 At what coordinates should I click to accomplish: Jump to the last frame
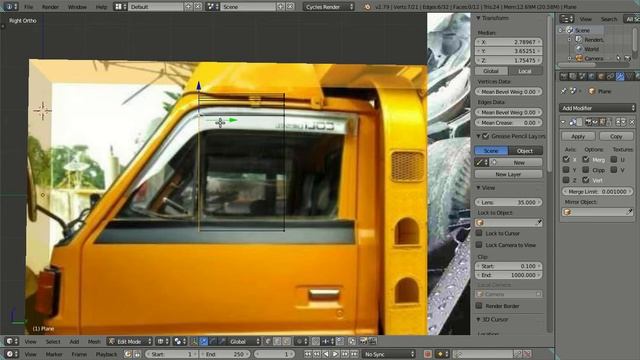[x=354, y=354]
